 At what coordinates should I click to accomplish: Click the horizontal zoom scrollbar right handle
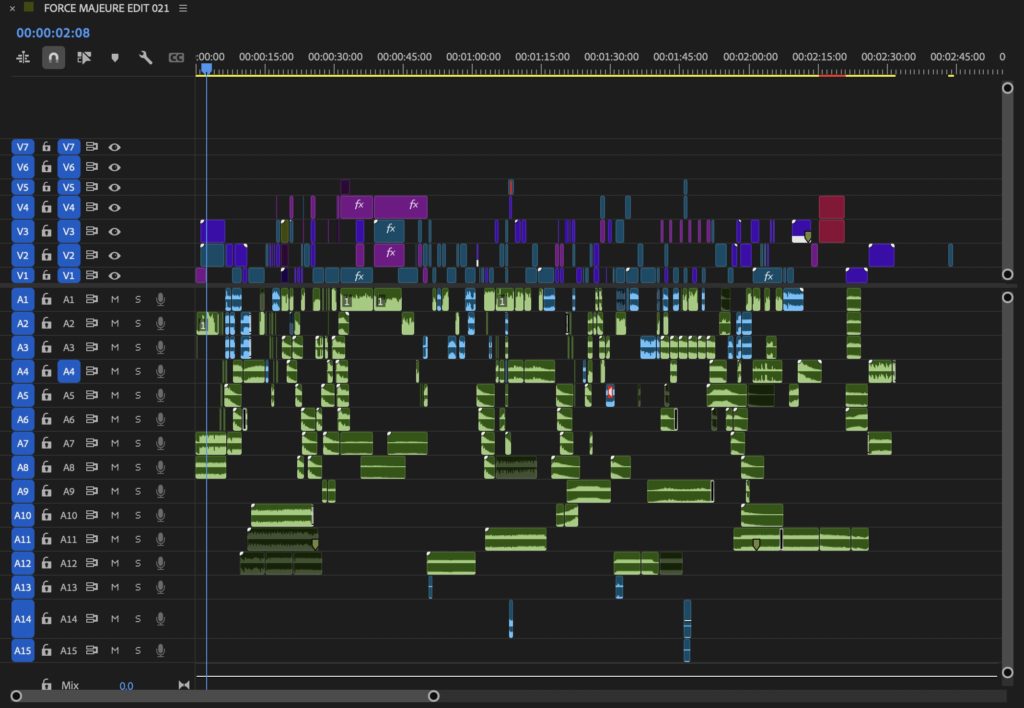(x=434, y=696)
